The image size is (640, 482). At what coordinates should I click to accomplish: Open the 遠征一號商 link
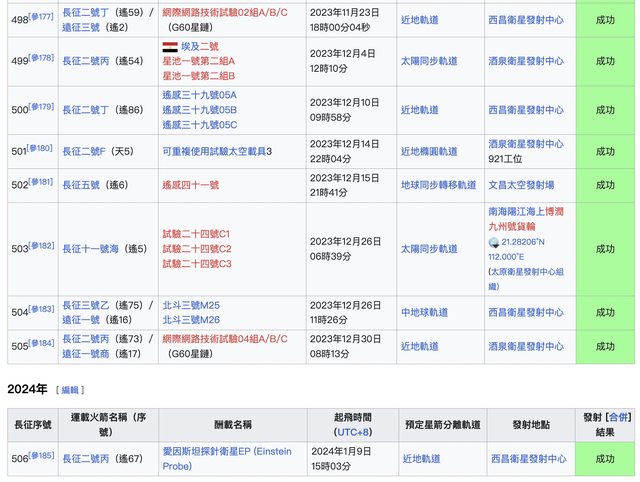tap(86, 354)
